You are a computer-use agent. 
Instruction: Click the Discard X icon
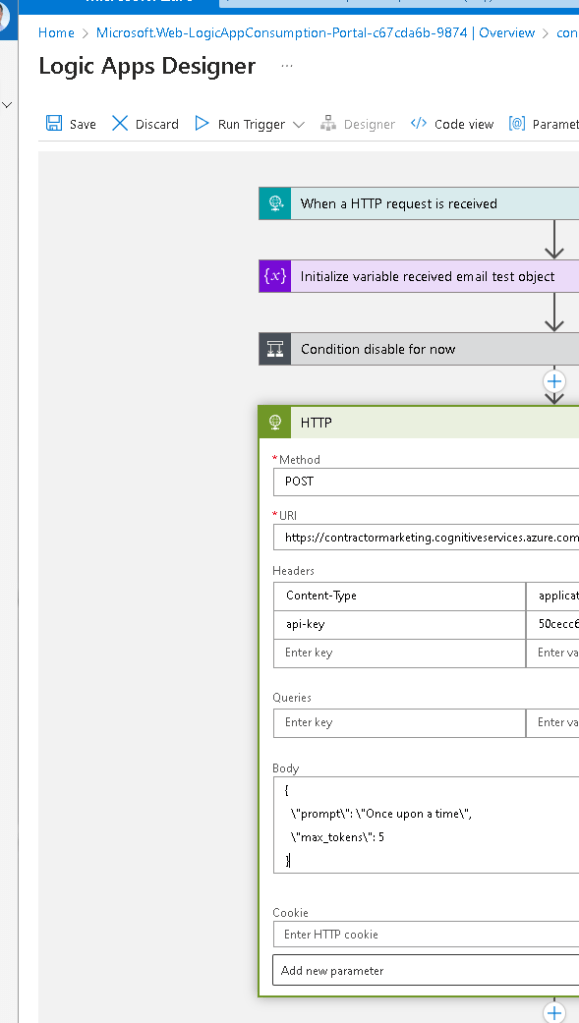(x=120, y=123)
